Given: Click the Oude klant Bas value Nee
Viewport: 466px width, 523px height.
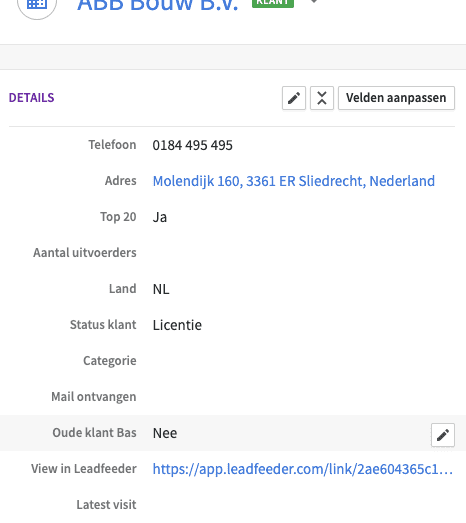Looking at the screenshot, I should pos(165,433).
